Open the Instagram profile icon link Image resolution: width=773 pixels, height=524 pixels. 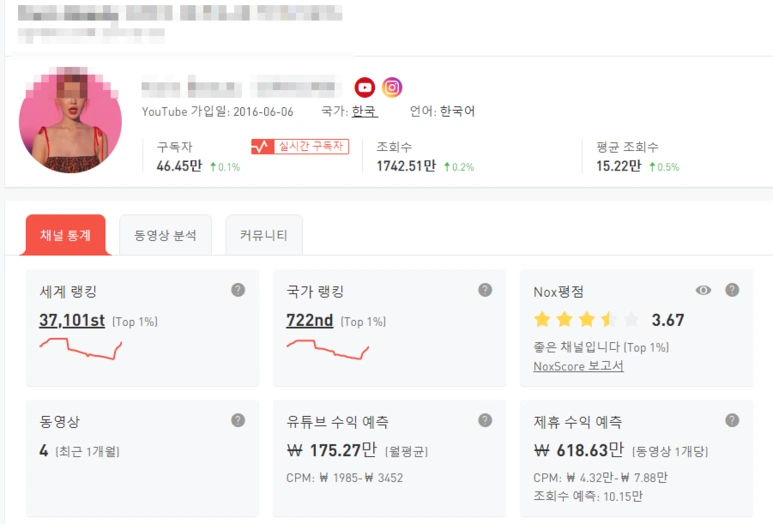392,88
